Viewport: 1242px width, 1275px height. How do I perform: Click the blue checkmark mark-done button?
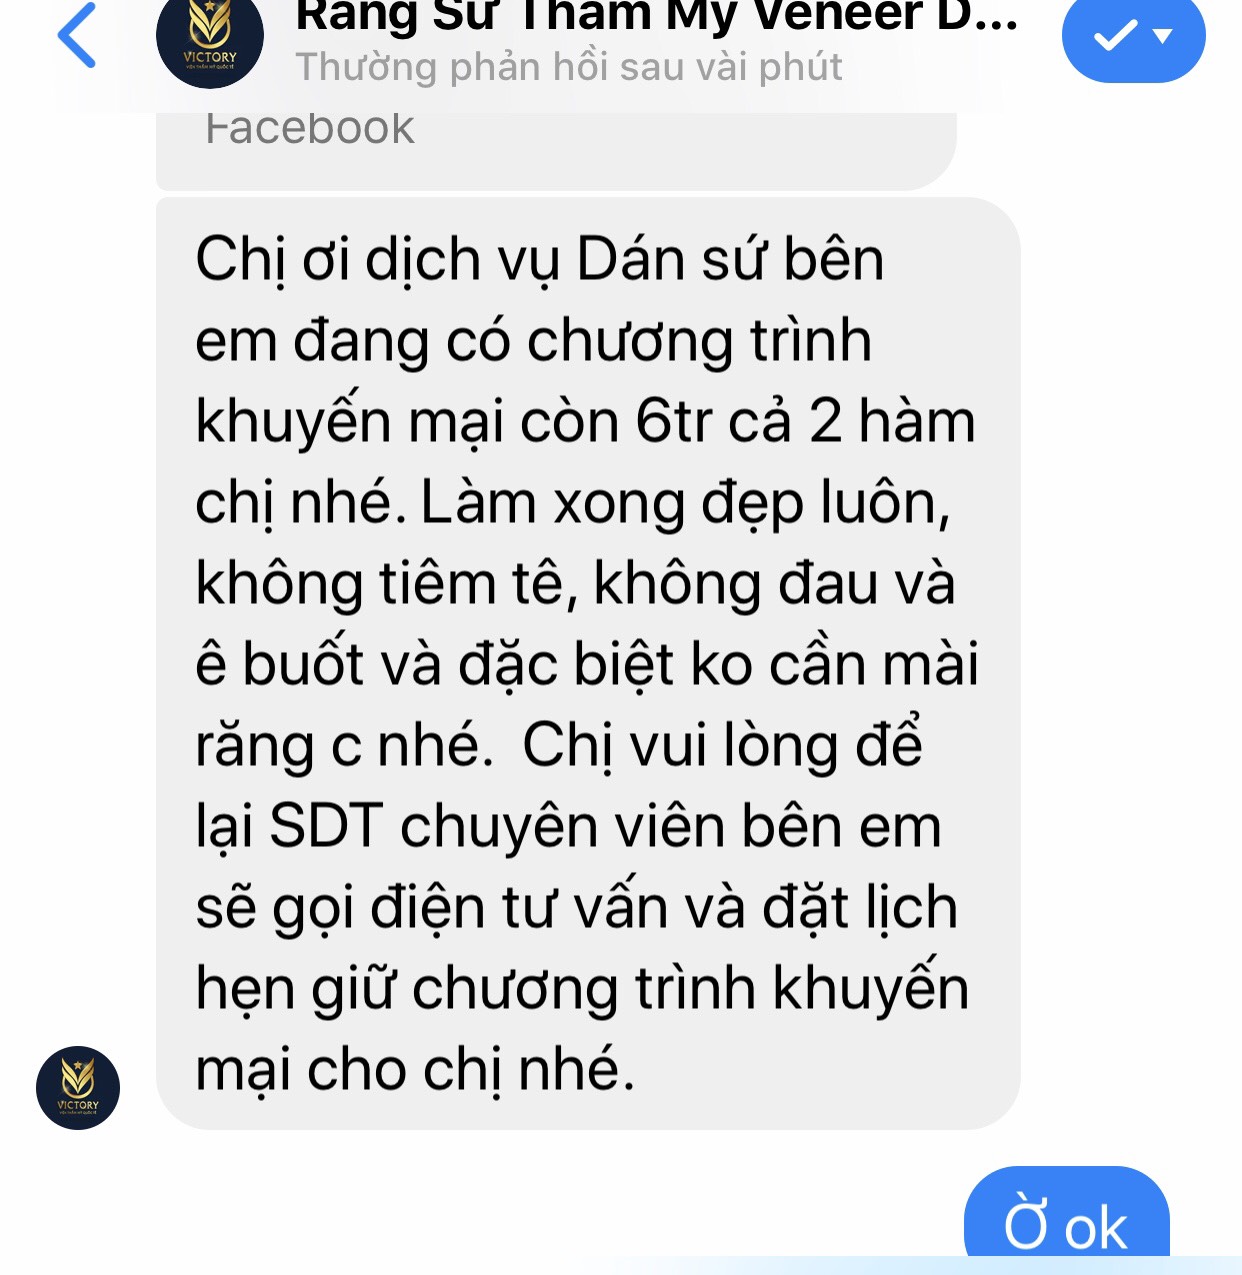tap(1116, 37)
